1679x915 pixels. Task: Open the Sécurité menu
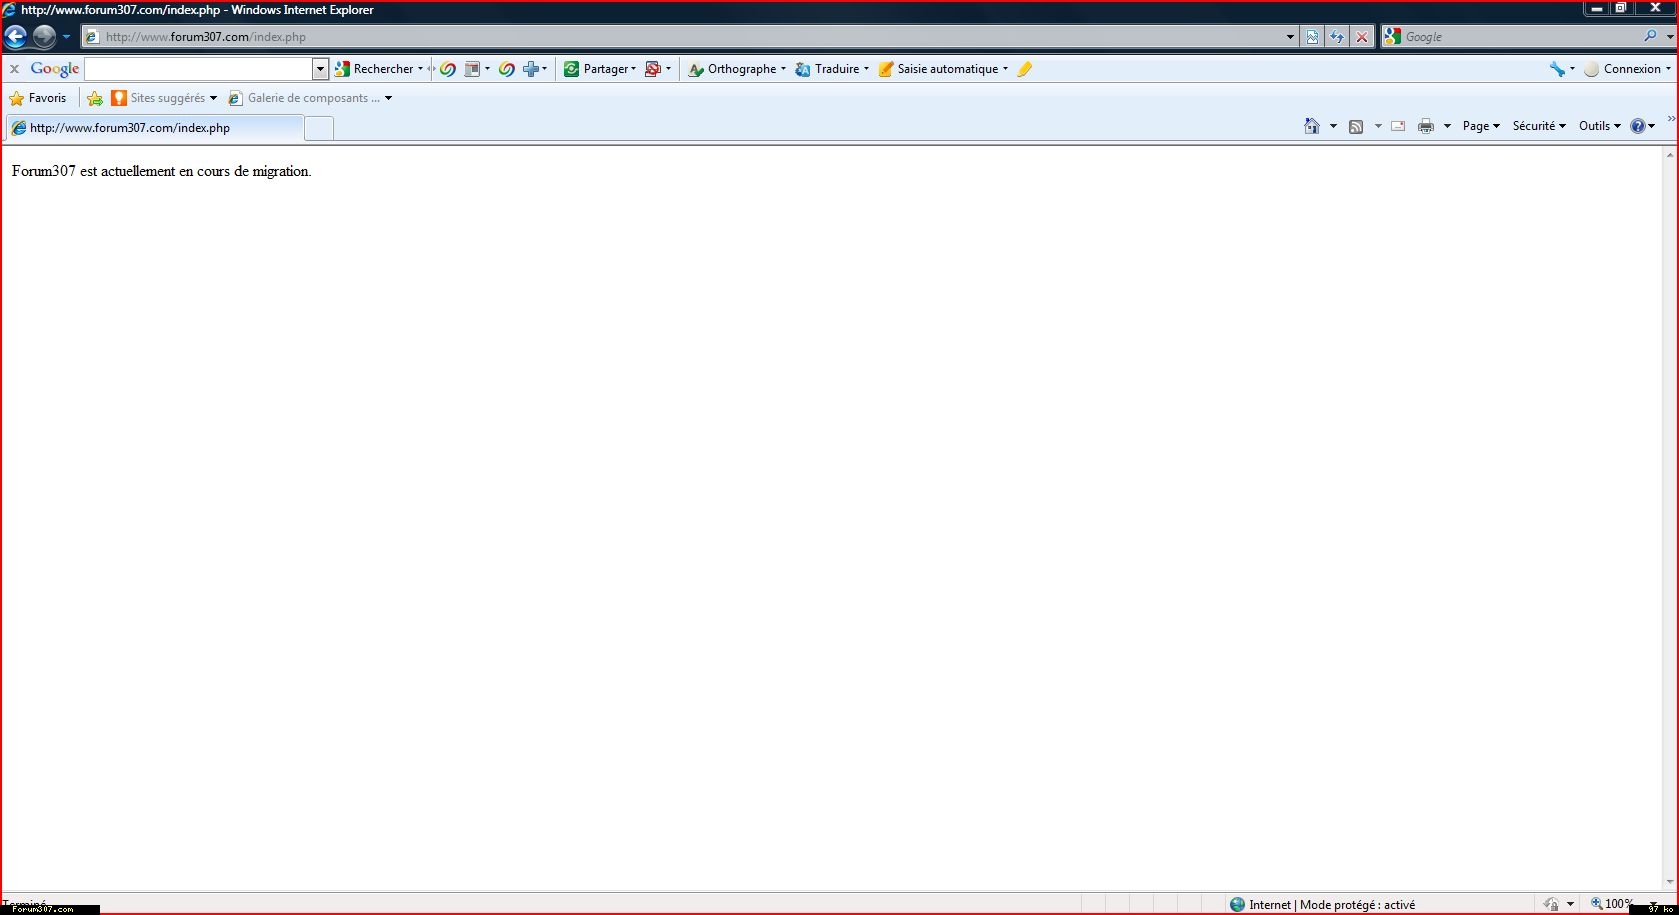point(1538,126)
